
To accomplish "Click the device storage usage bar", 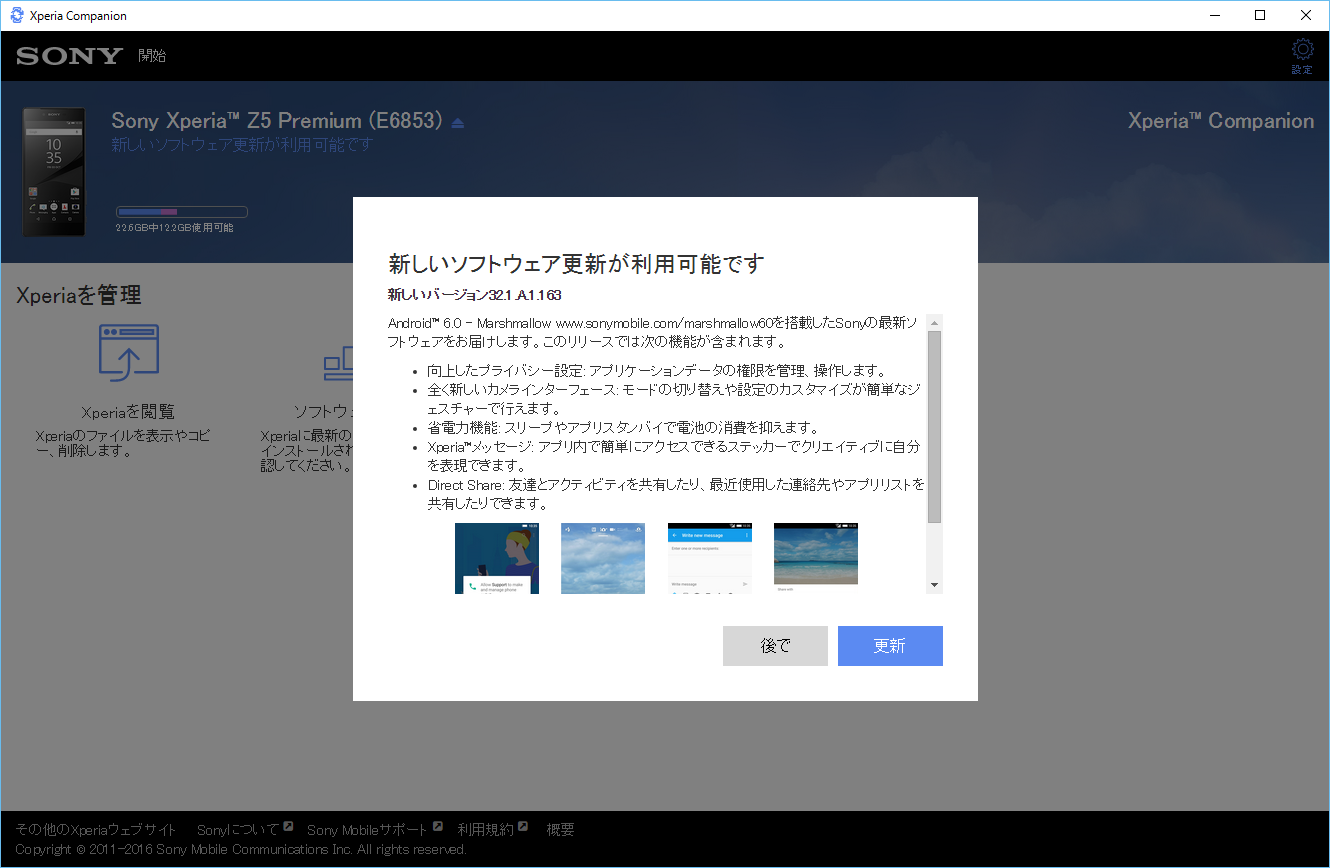I will pyautogui.click(x=182, y=212).
